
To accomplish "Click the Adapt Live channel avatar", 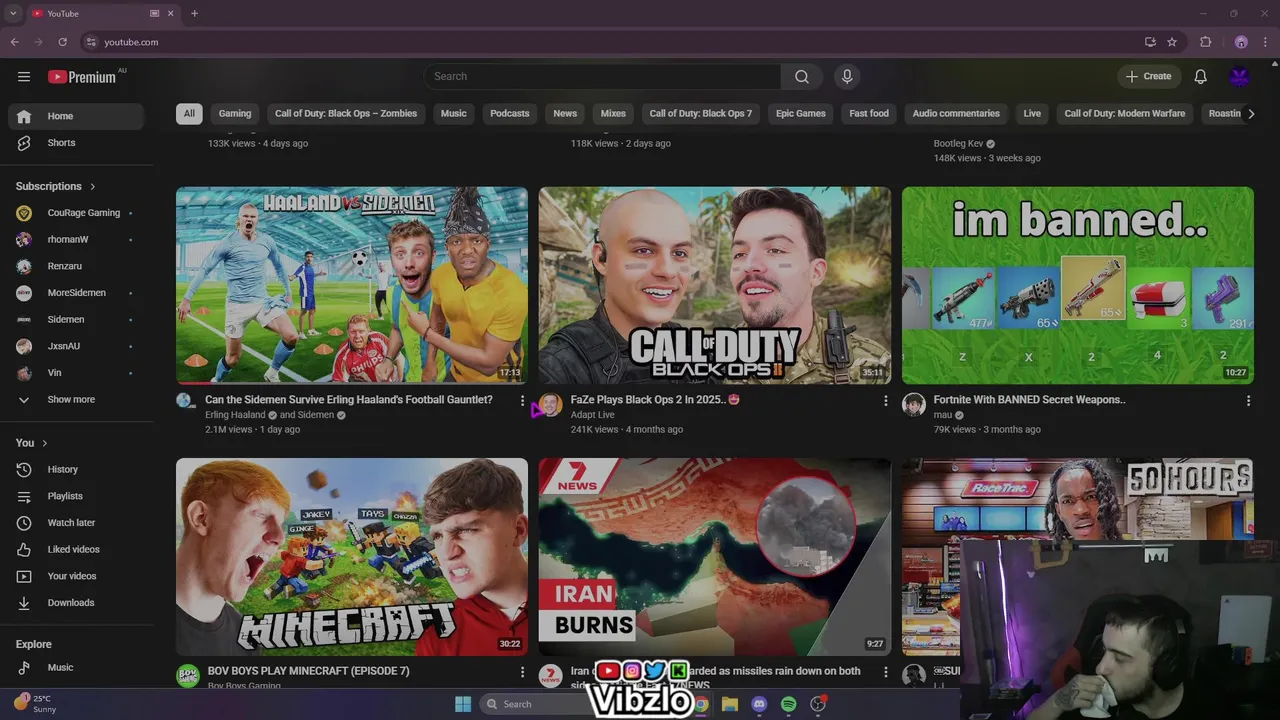I will (x=551, y=405).
